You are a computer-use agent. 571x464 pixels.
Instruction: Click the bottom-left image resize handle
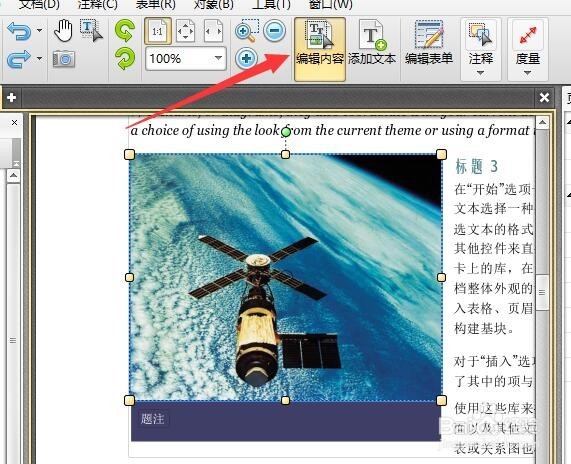[x=130, y=401]
